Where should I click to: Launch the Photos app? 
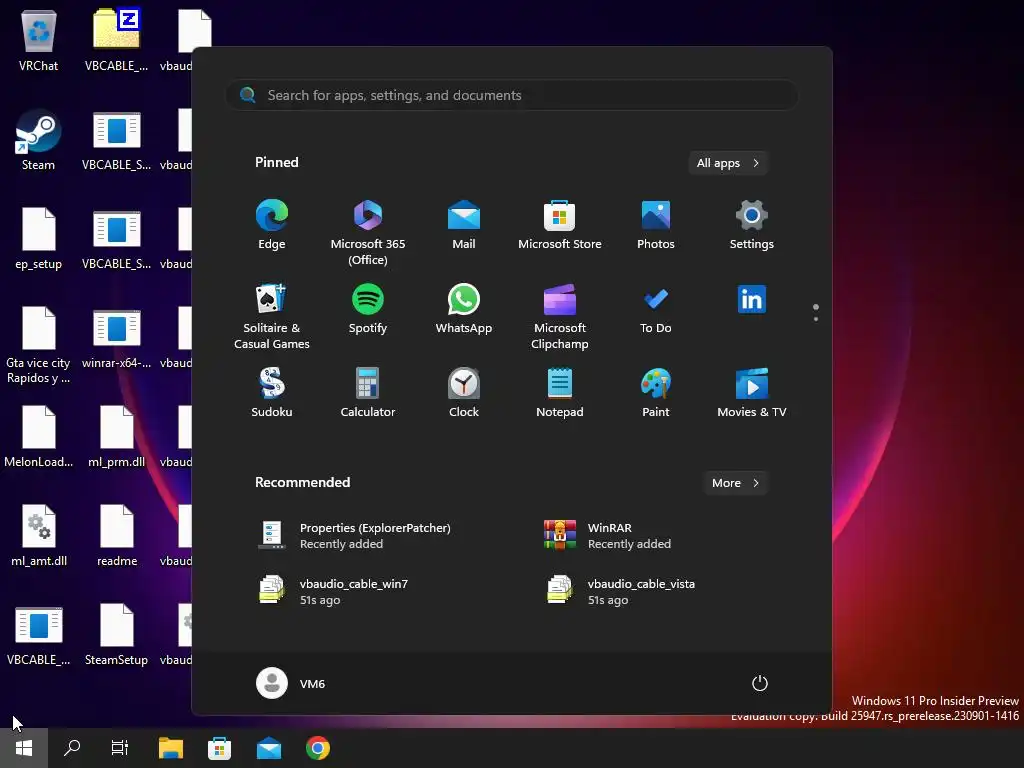(656, 225)
